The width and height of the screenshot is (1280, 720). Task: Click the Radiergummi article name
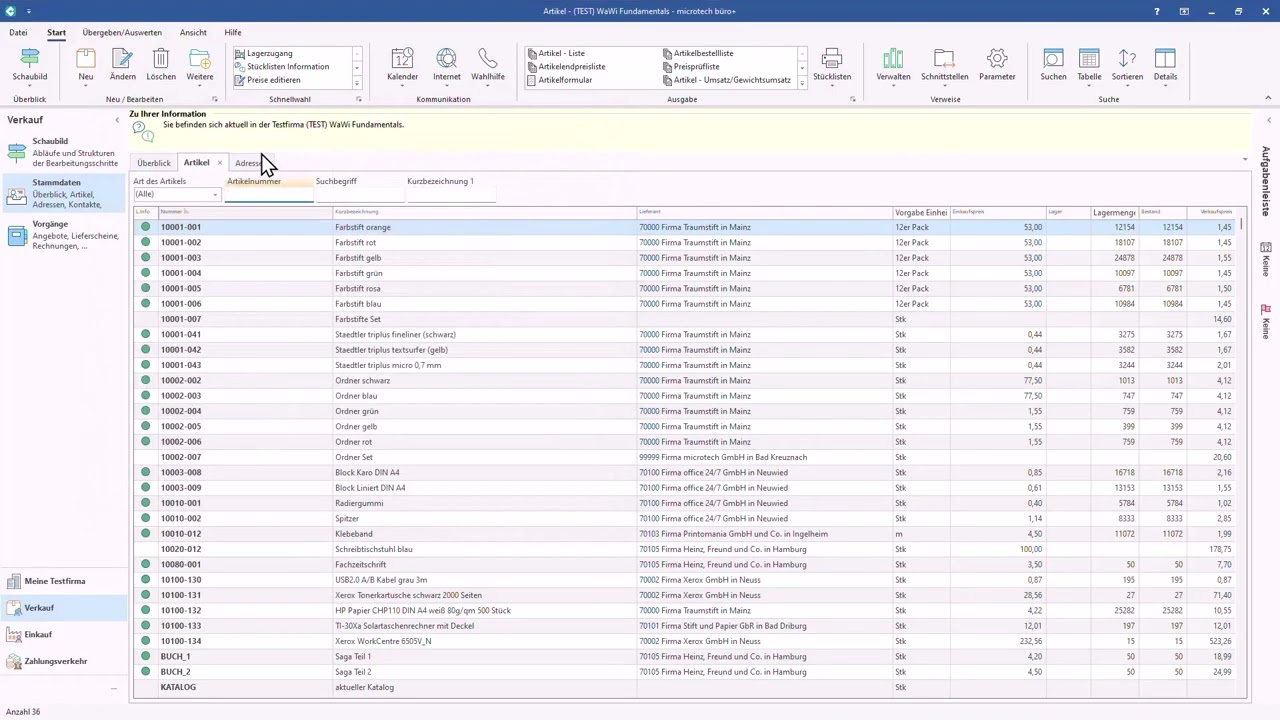point(358,503)
